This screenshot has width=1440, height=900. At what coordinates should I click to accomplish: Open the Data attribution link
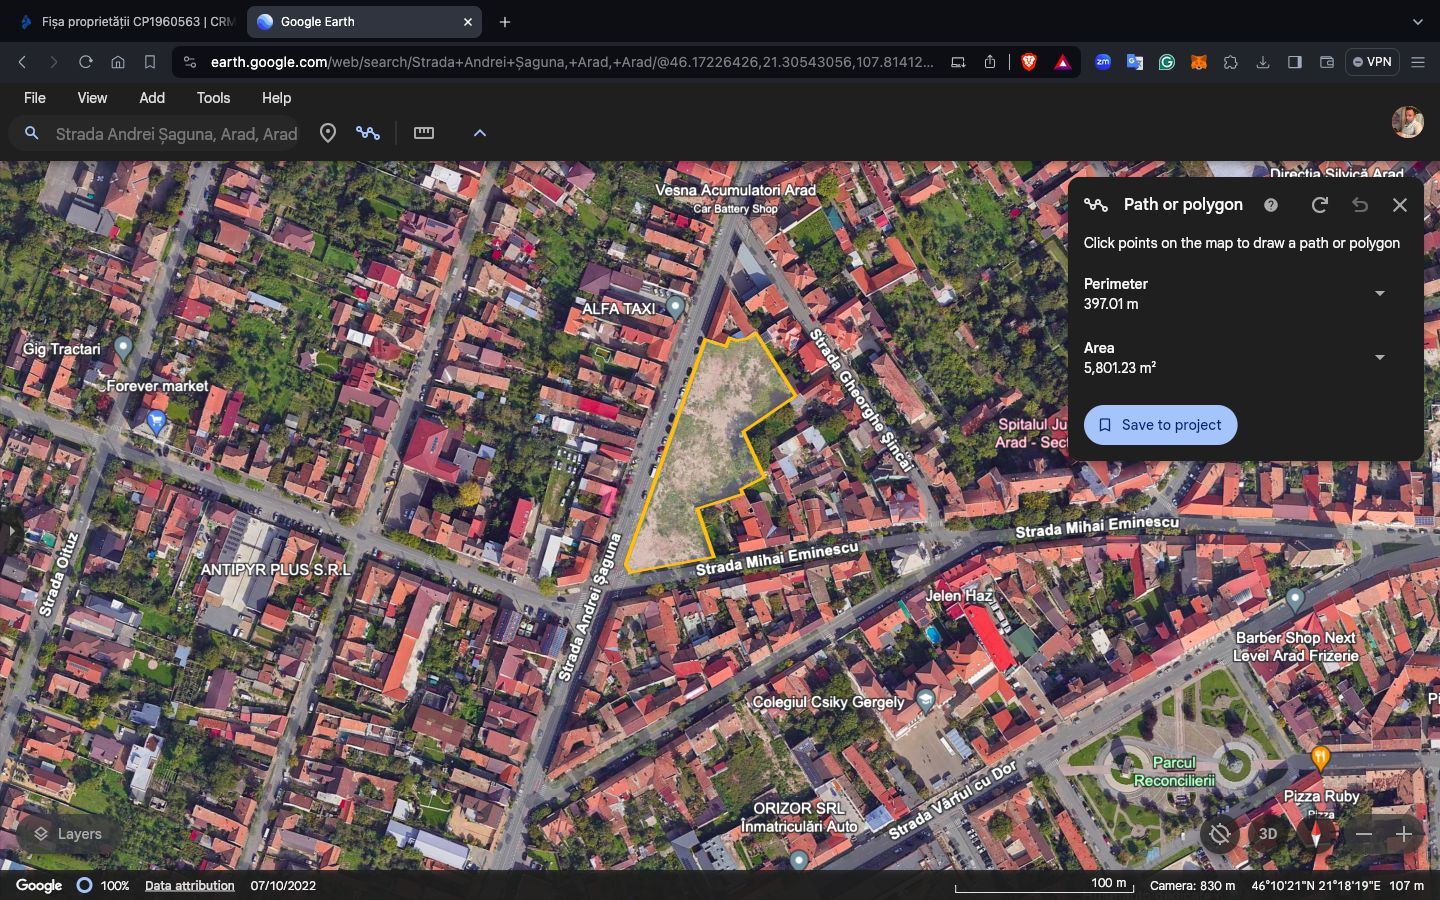(x=189, y=886)
